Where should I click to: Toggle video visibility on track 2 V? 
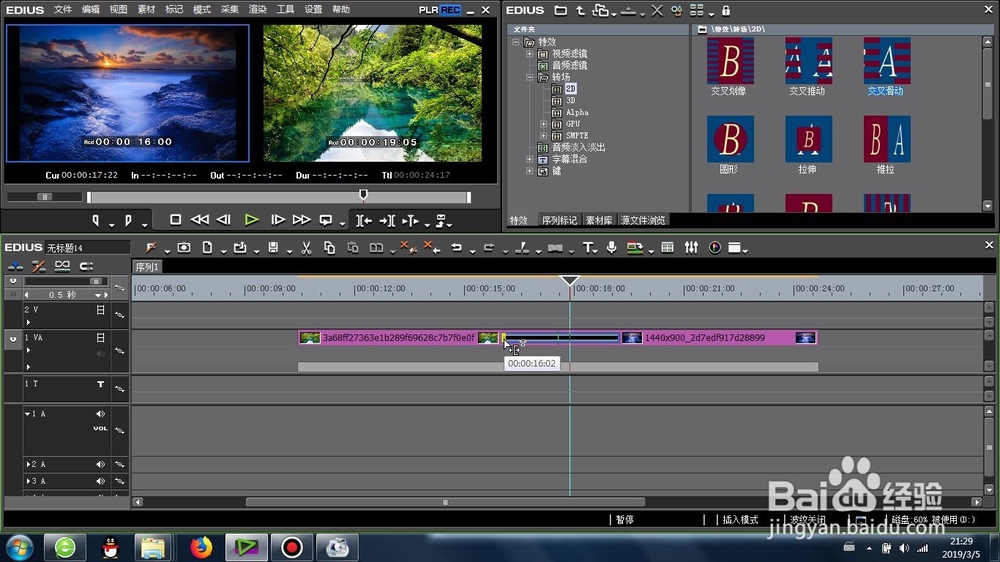click(x=100, y=310)
